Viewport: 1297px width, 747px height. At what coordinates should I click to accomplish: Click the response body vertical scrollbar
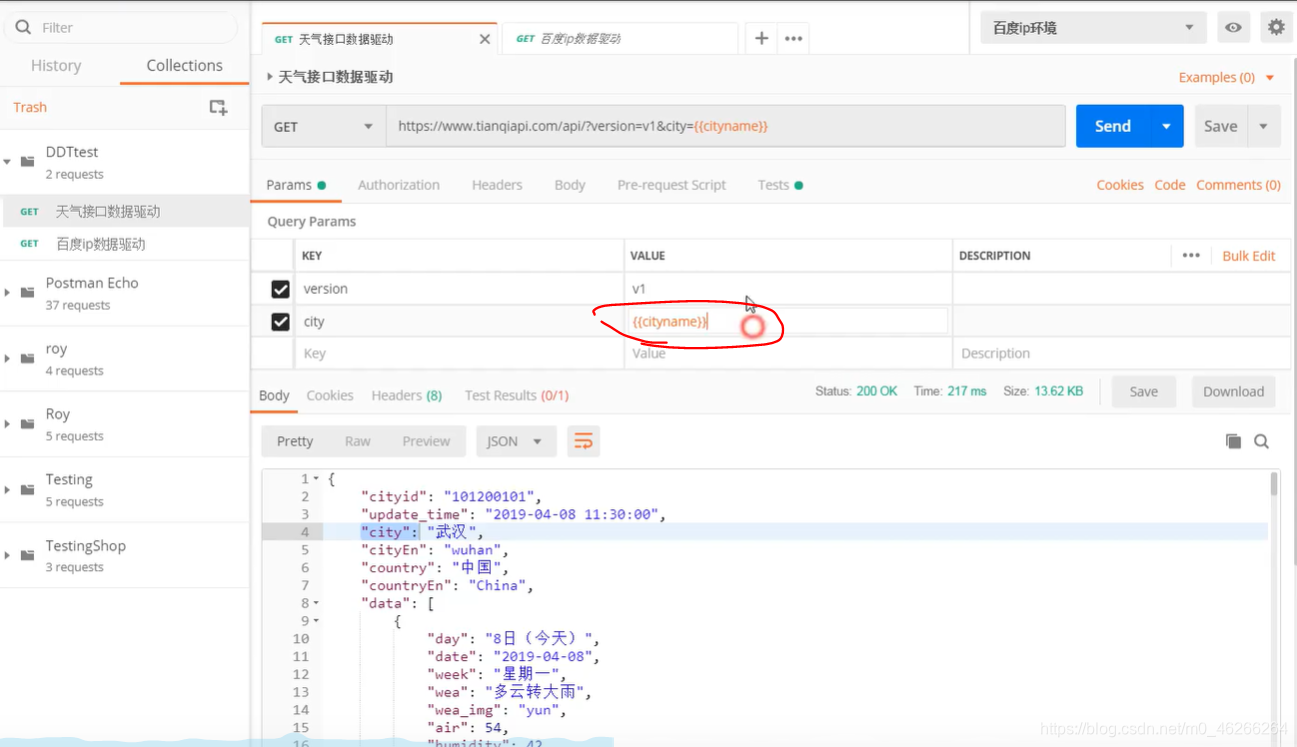click(1274, 484)
